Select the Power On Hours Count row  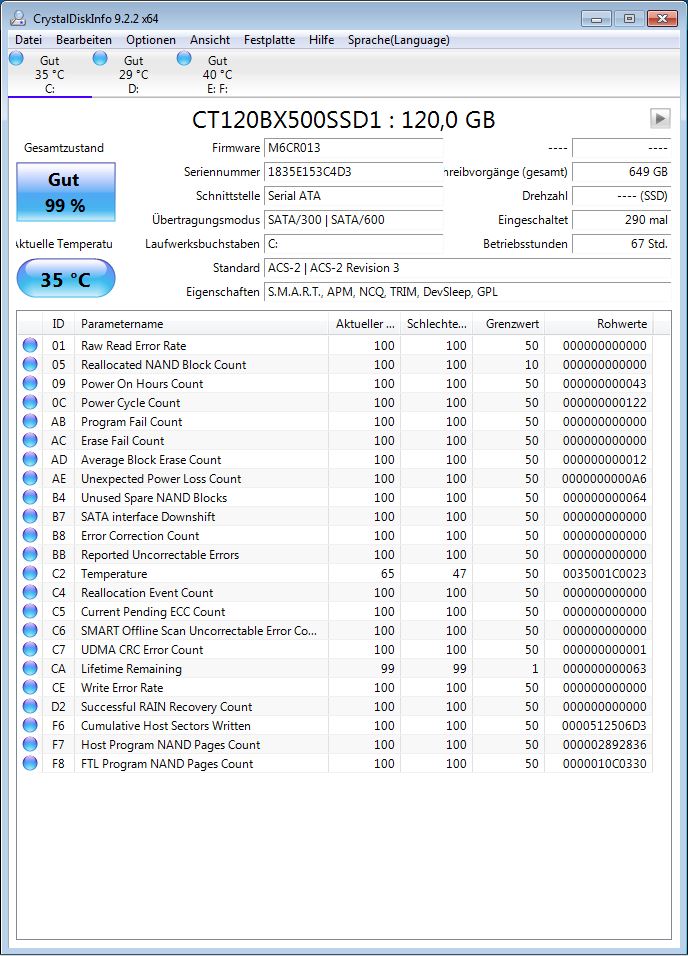334,383
